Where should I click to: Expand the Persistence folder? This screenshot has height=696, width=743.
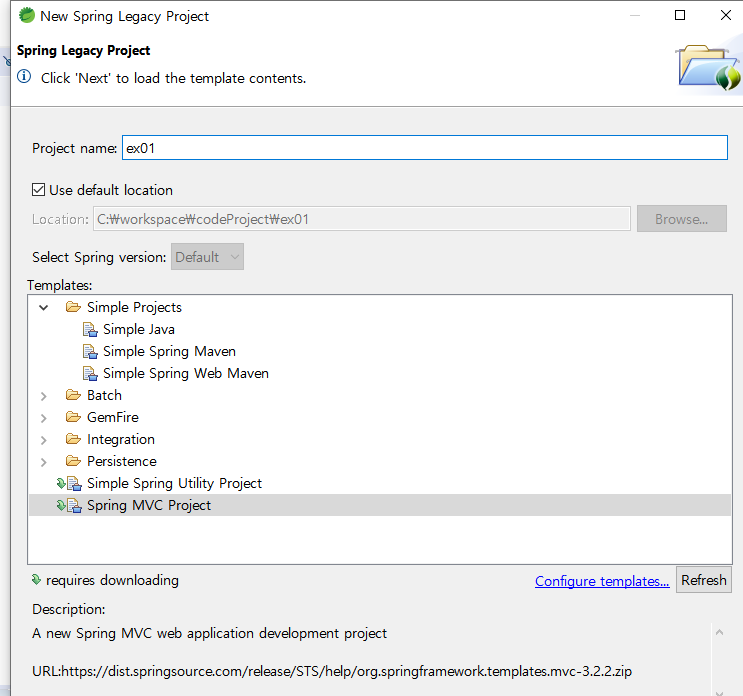click(x=44, y=462)
